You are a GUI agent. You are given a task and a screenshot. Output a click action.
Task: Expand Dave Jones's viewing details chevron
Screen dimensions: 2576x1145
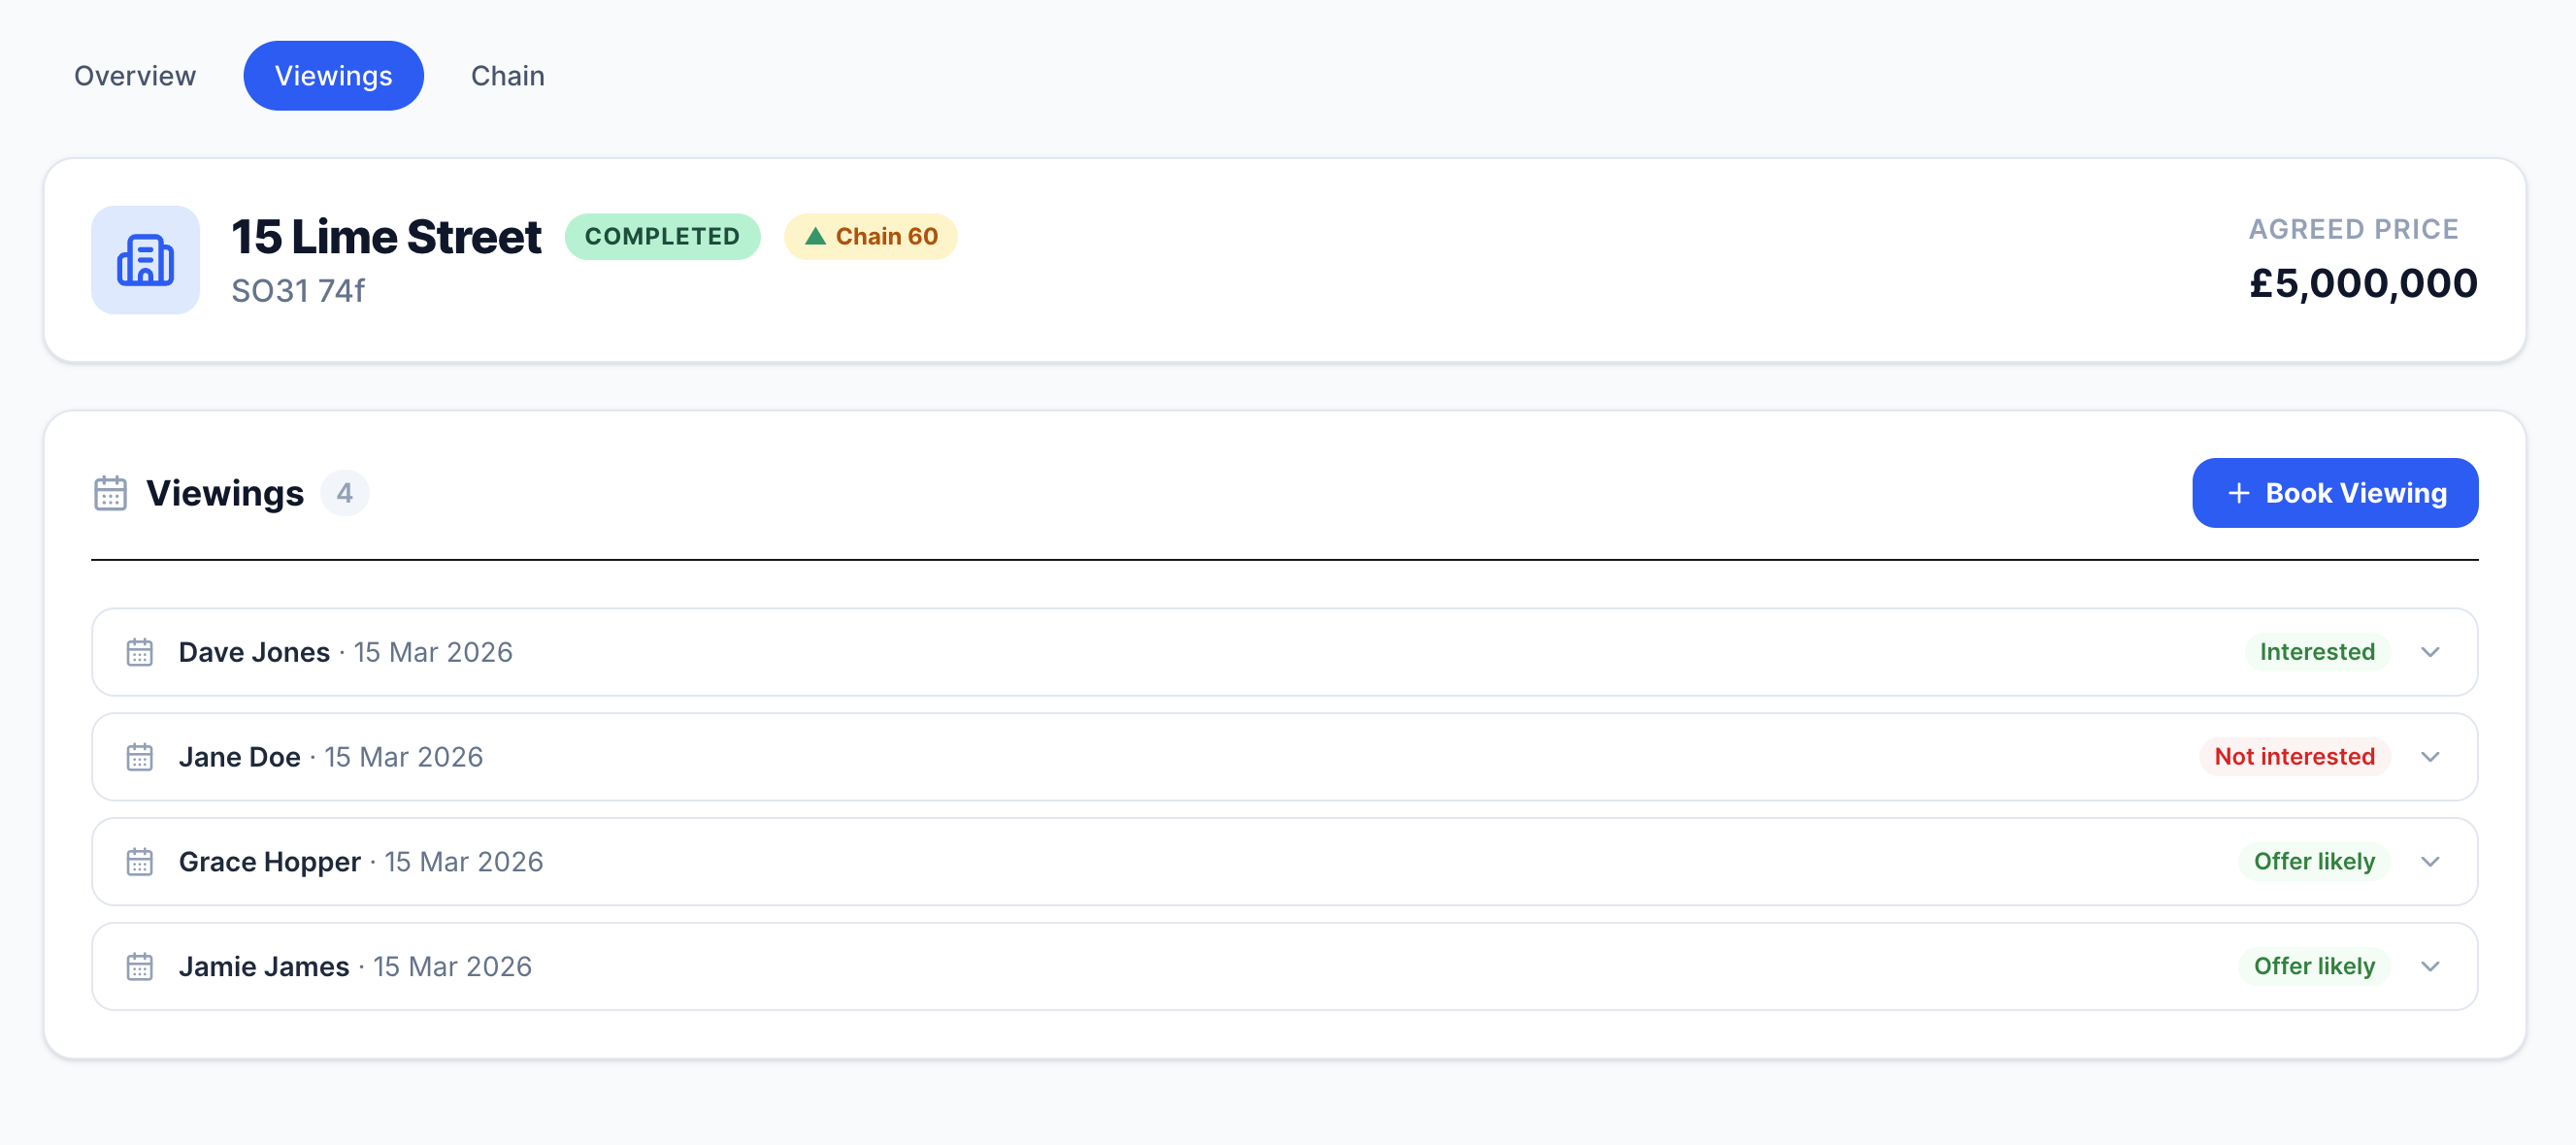(2432, 651)
